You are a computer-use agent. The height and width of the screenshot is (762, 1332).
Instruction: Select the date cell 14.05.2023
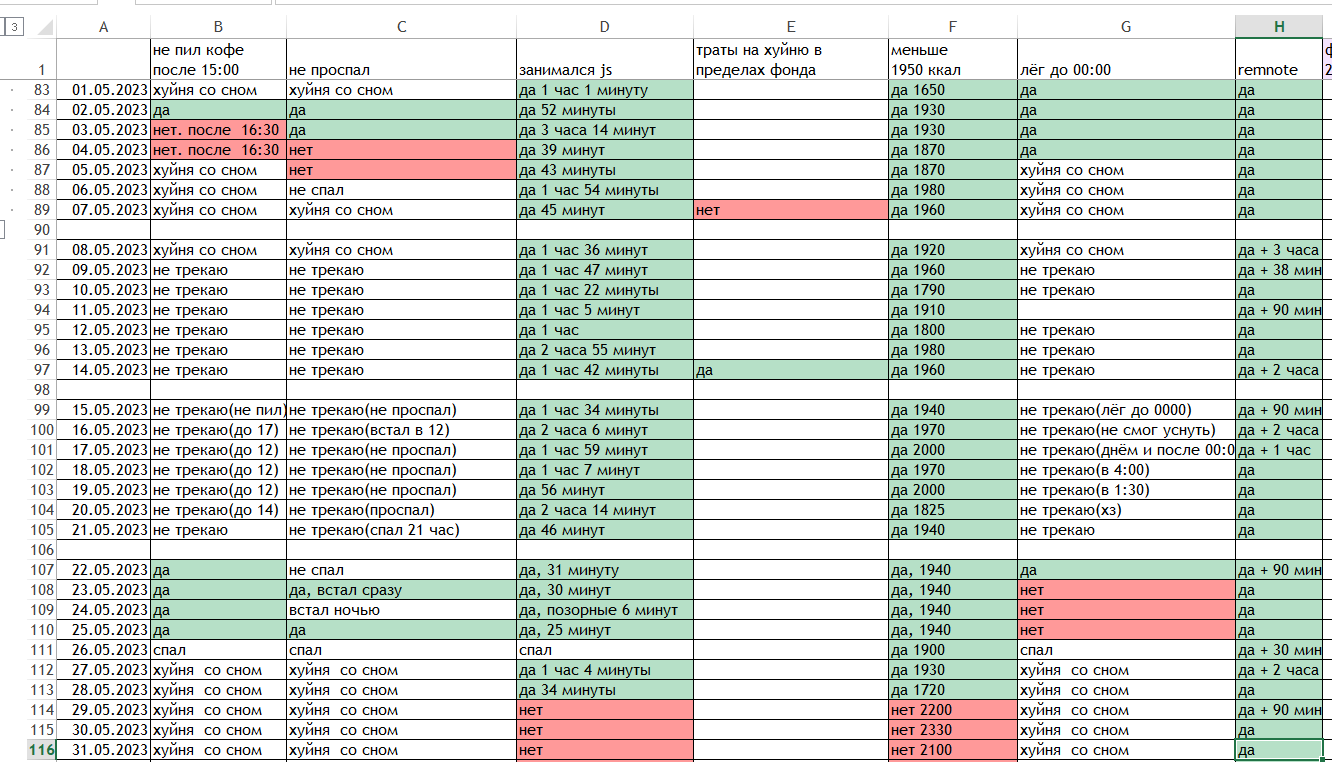click(x=104, y=370)
